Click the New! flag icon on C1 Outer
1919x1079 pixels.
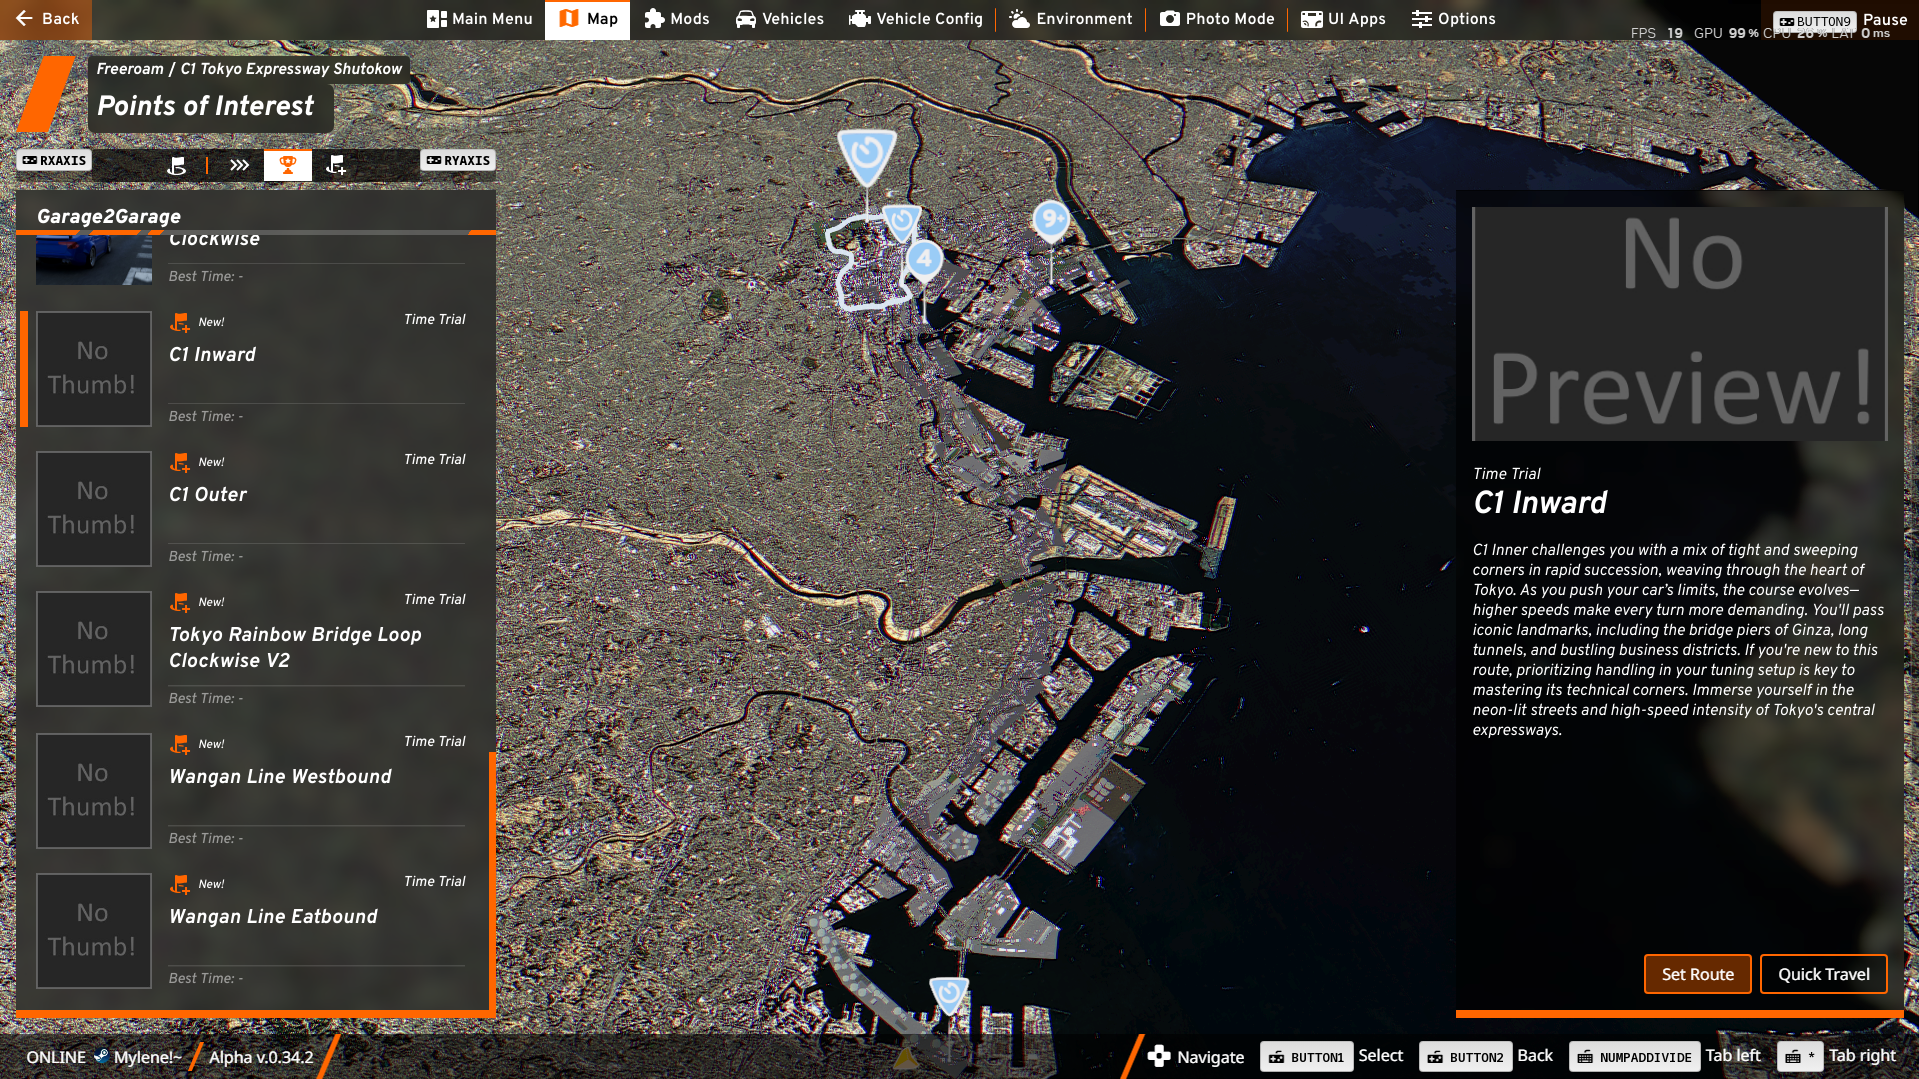[x=180, y=462]
